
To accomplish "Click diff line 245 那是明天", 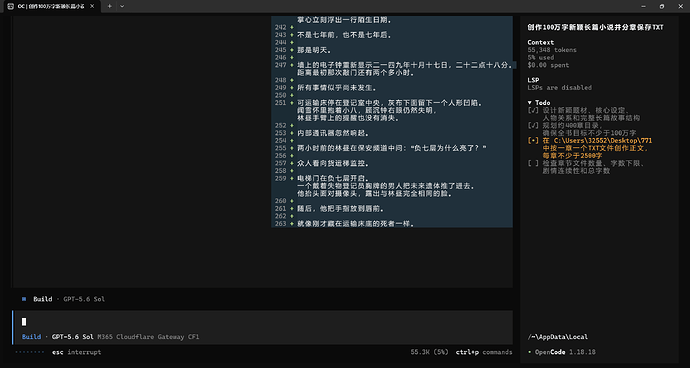I will pos(314,50).
